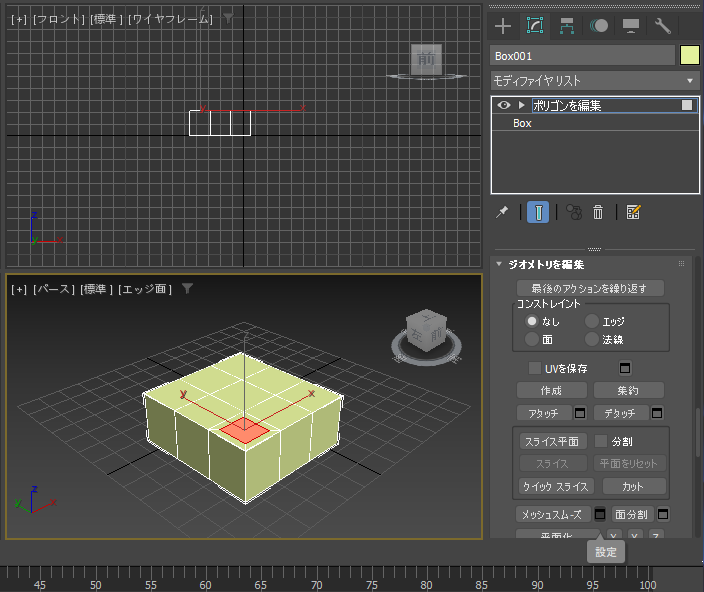Click the Pin Stack icon
This screenshot has height=592, width=704.
point(502,212)
